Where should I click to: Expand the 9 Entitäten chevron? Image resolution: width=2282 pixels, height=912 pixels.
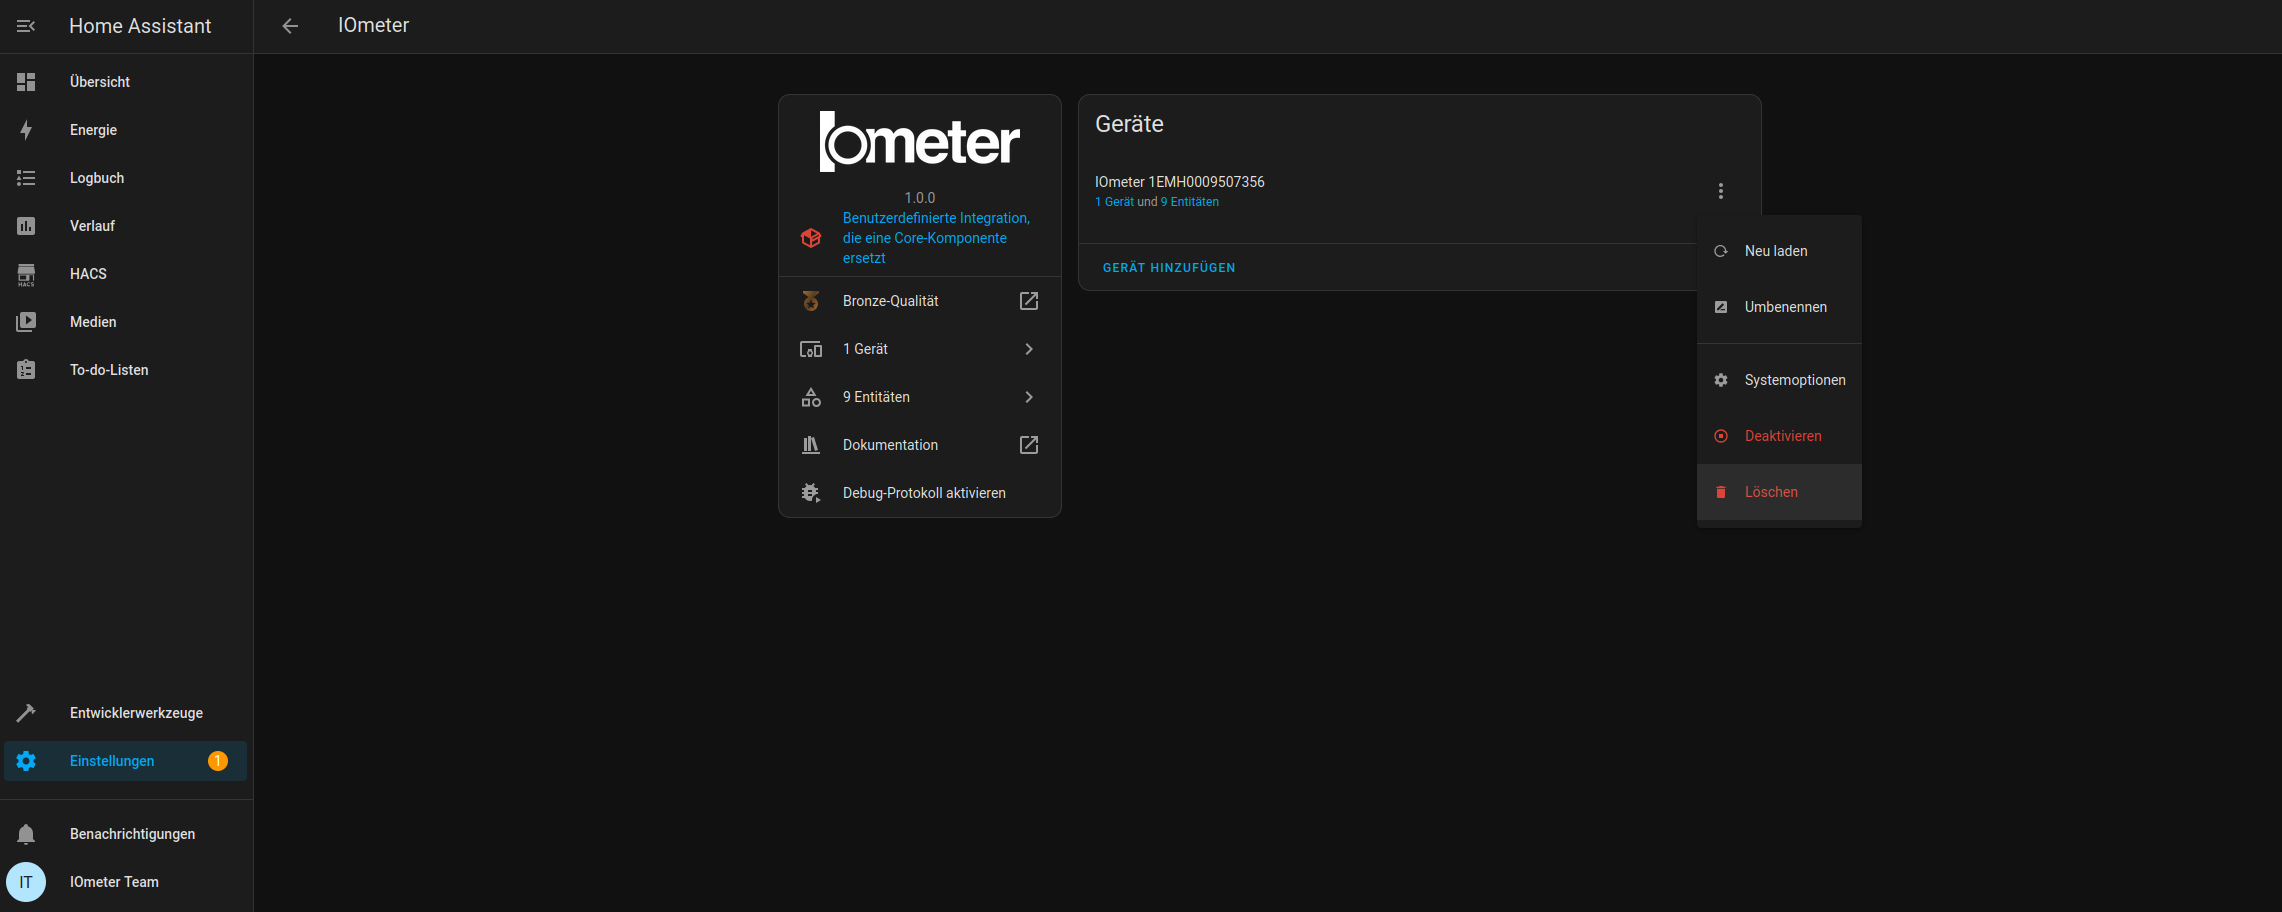pyautogui.click(x=1029, y=397)
